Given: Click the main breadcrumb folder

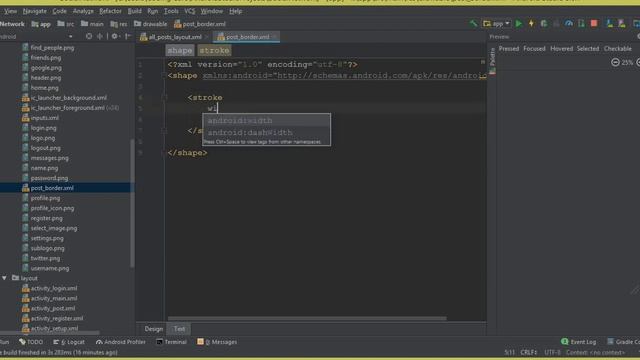Looking at the screenshot, I should [92, 24].
